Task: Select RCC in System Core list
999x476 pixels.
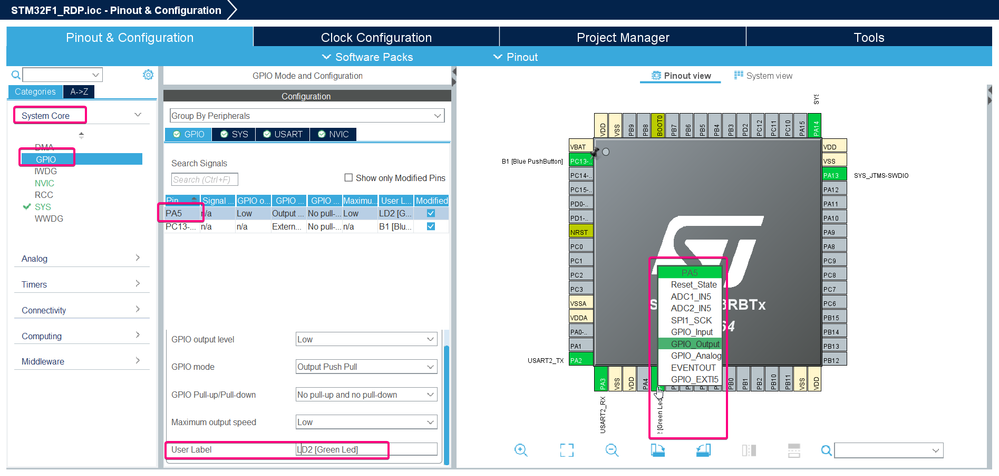Action: click(x=44, y=194)
